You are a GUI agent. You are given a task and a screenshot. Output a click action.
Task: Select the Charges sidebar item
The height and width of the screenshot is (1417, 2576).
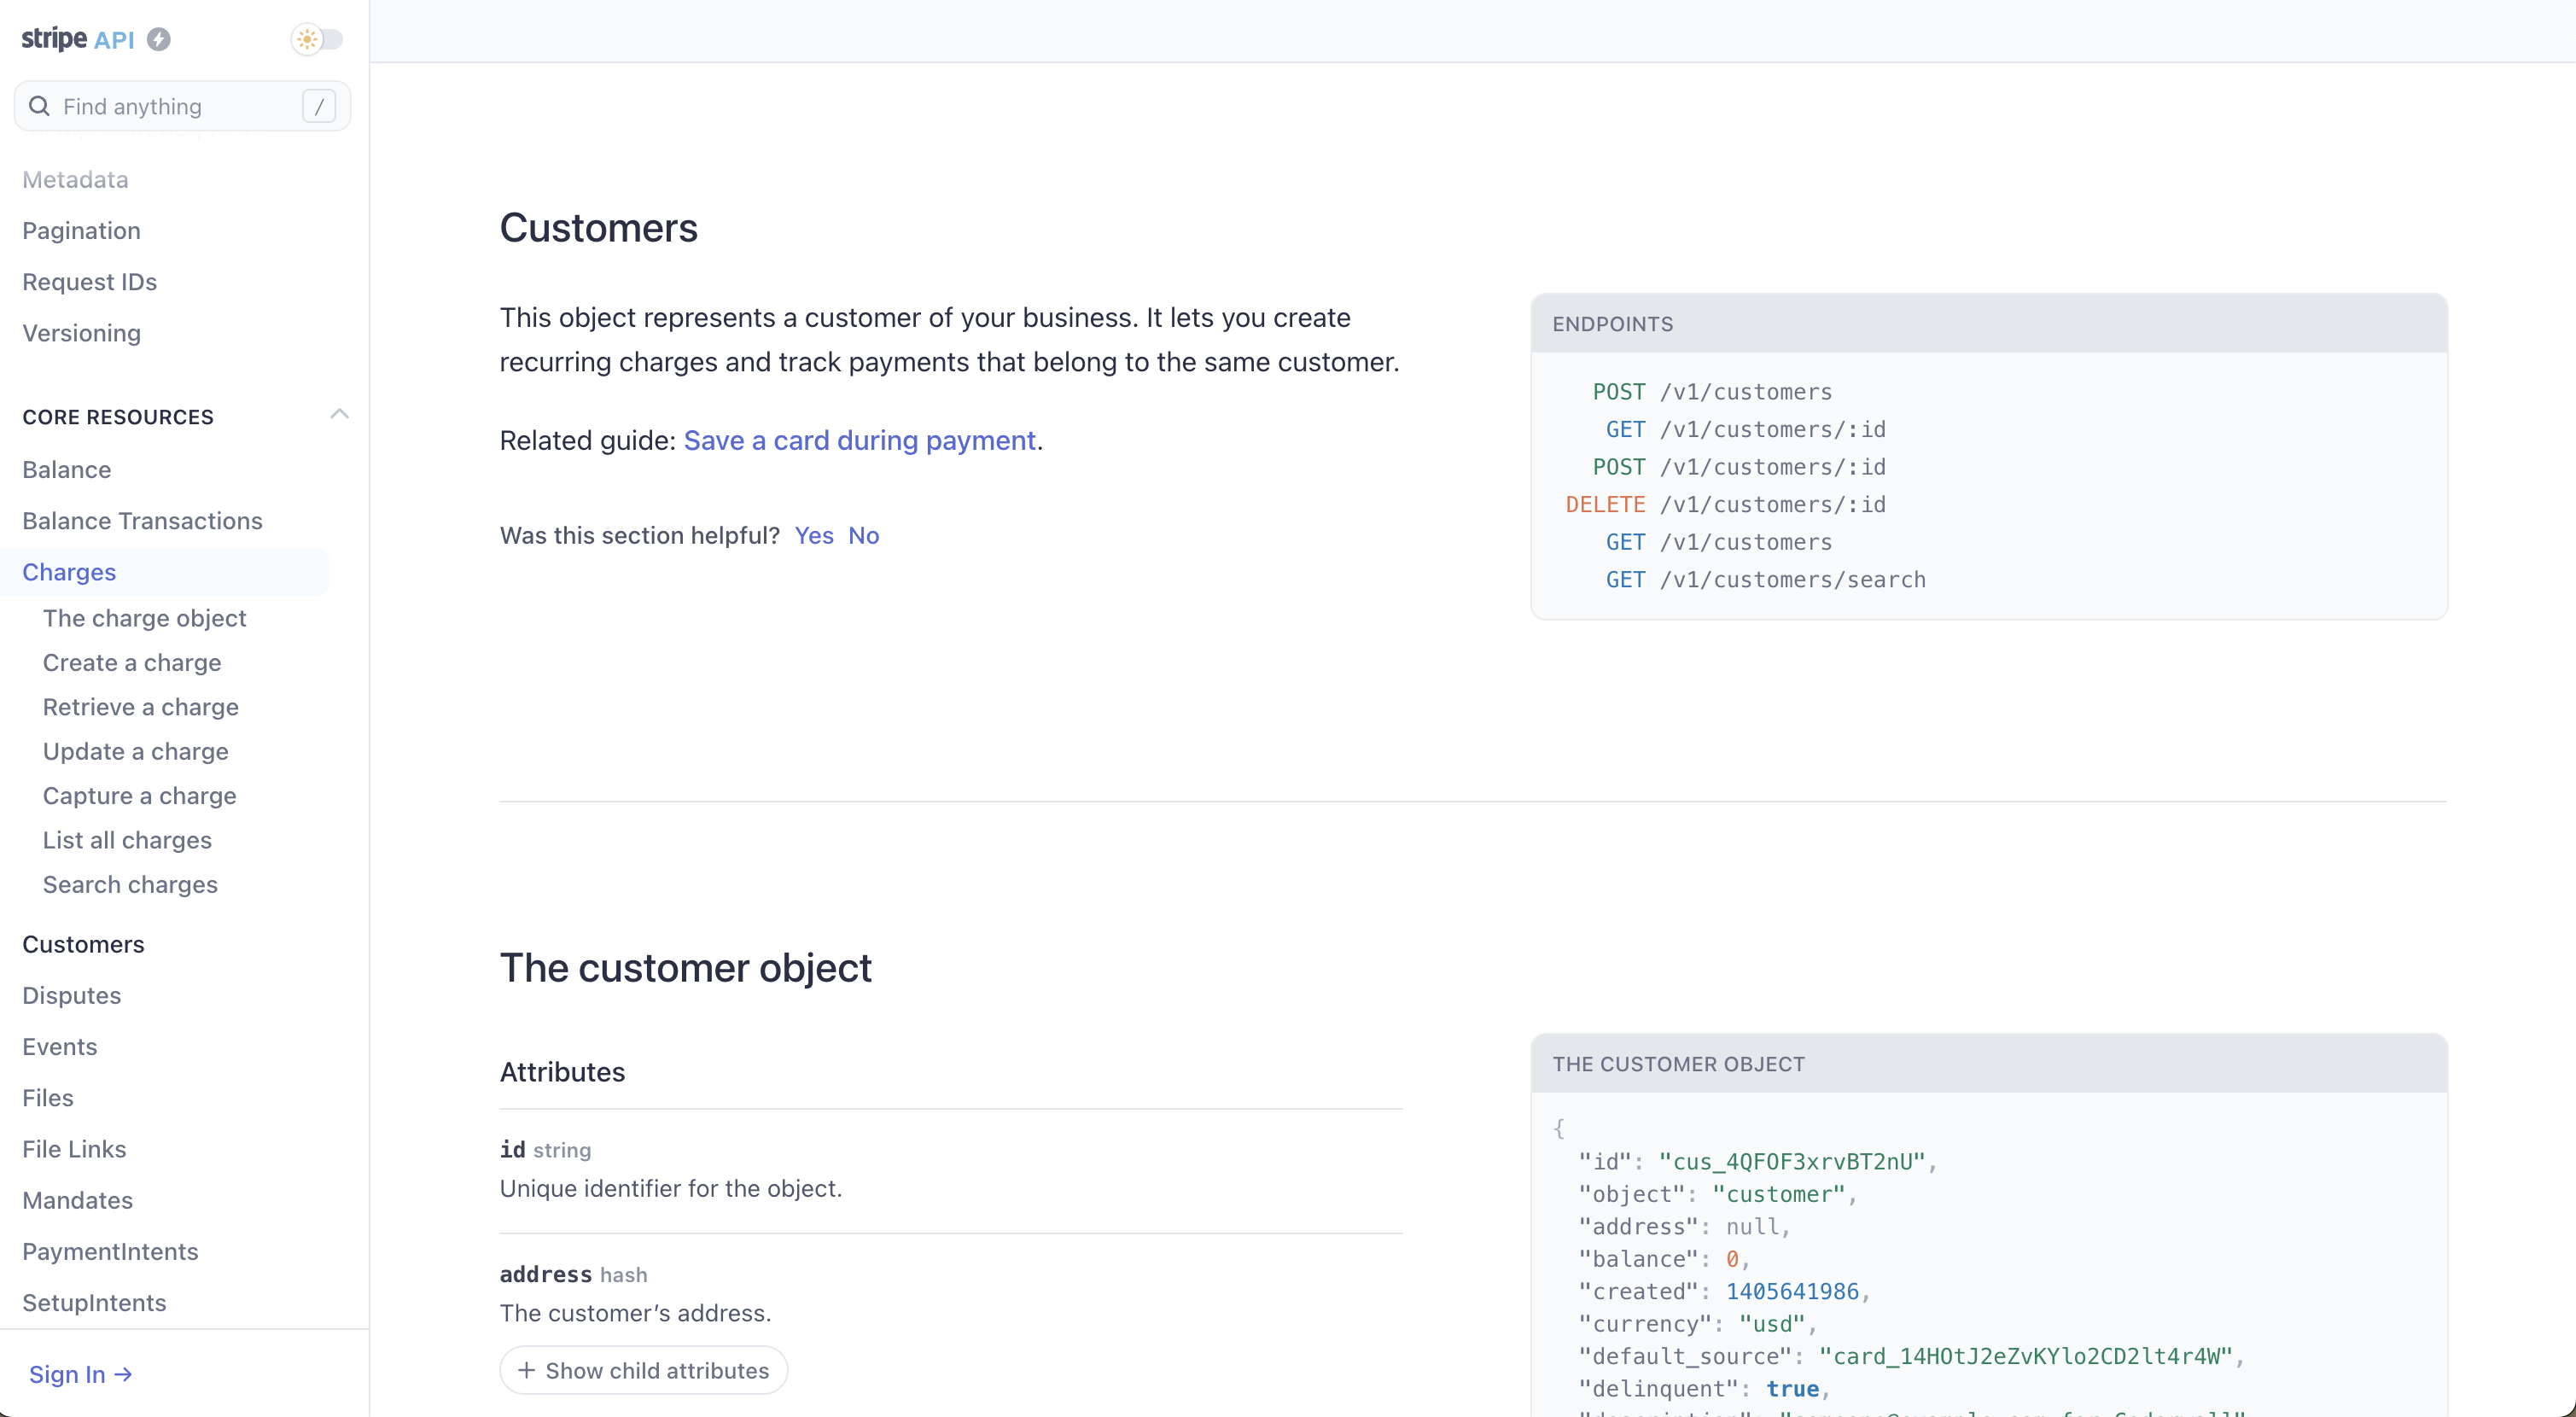pos(165,572)
